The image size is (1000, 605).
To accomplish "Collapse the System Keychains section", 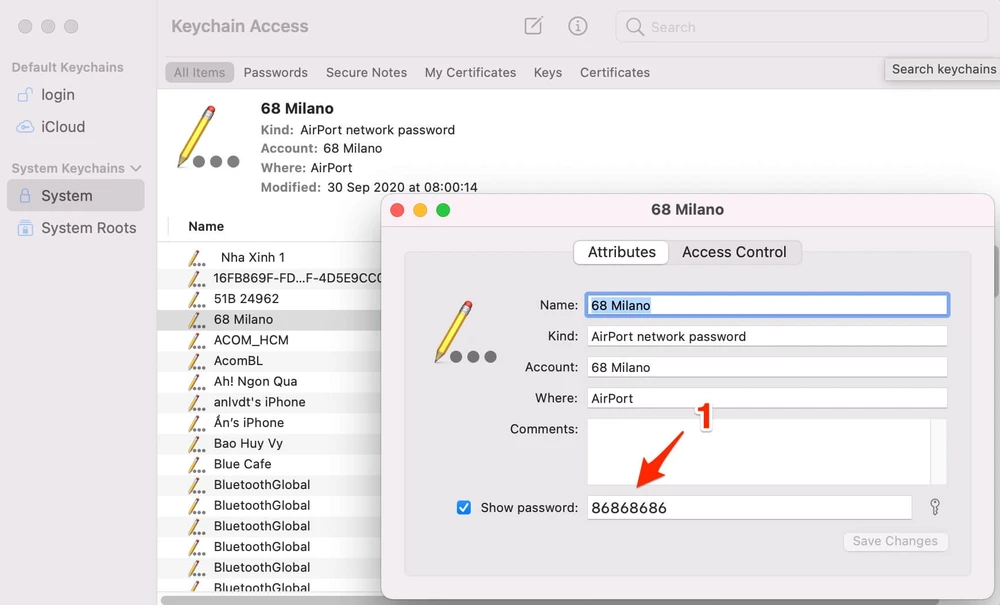I will 136,168.
